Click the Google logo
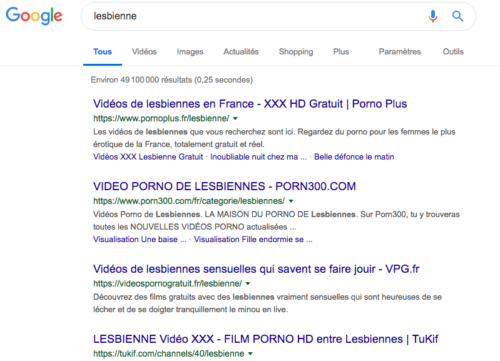 click(34, 16)
